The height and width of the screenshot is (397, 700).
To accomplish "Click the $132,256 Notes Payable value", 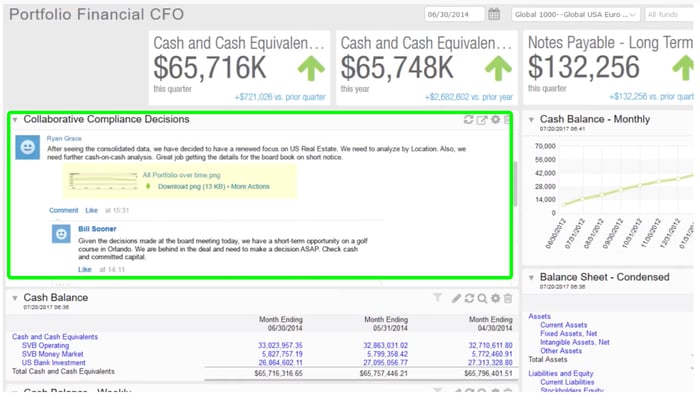I will coord(583,67).
